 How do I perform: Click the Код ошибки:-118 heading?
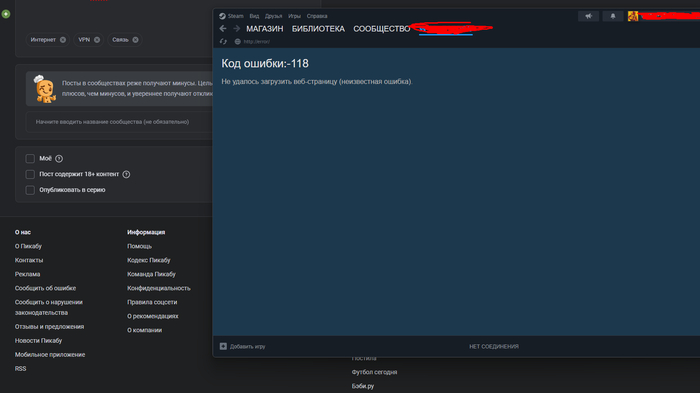265,63
